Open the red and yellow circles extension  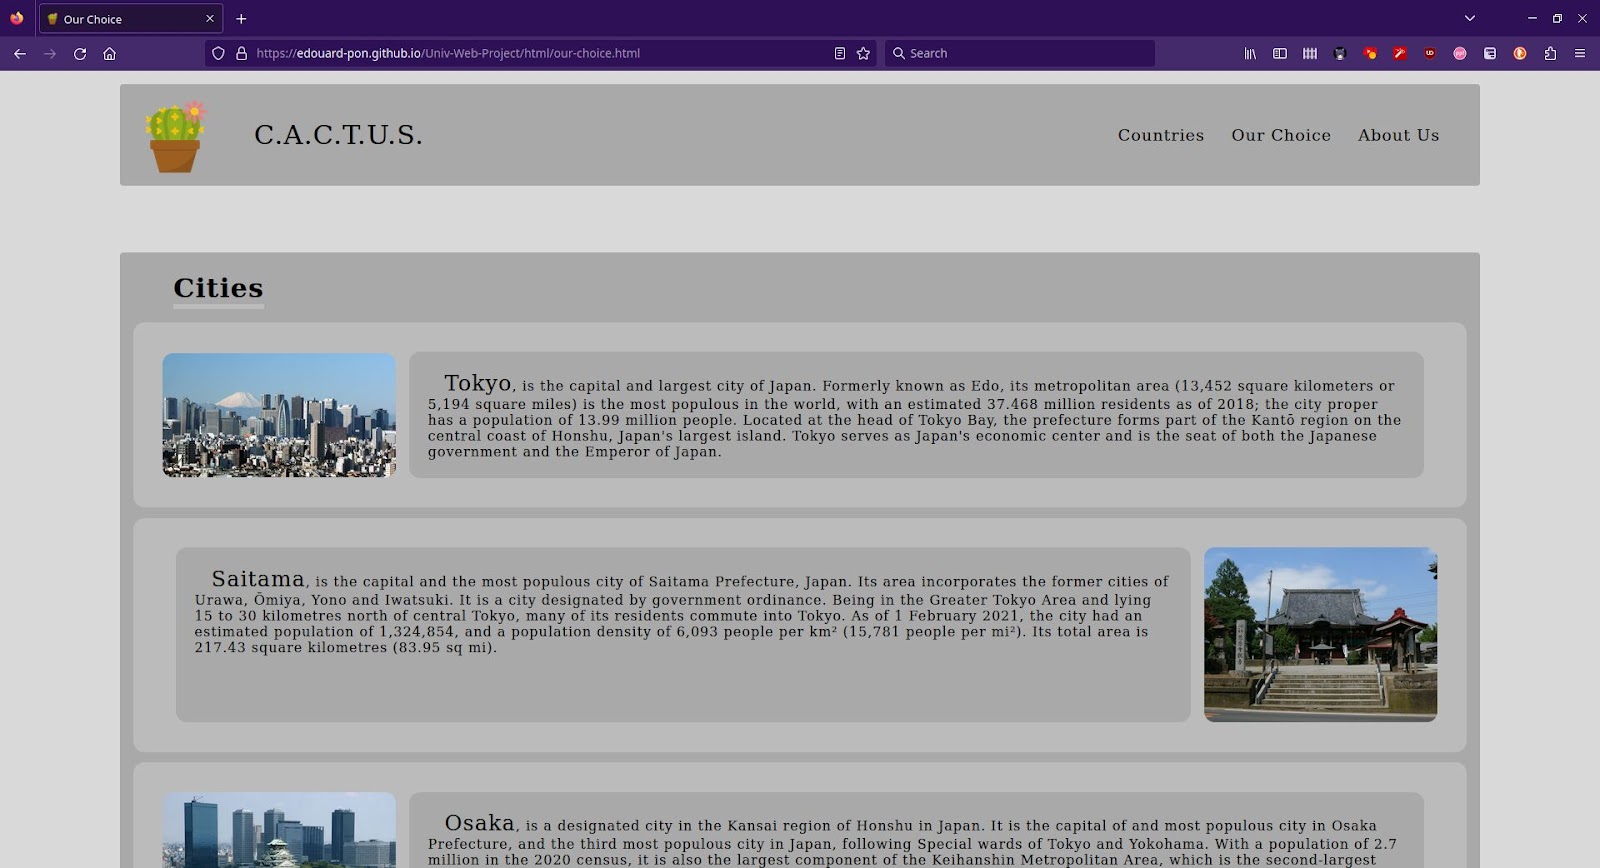point(1370,53)
